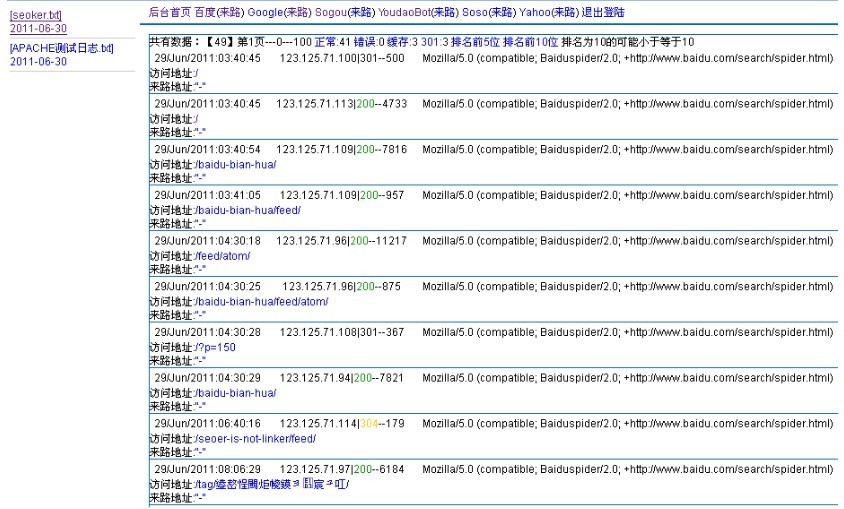Viewport: 844px width, 509px height.
Task: Click the IP entry 123.125.71.96|200--11217
Action: 342,241
